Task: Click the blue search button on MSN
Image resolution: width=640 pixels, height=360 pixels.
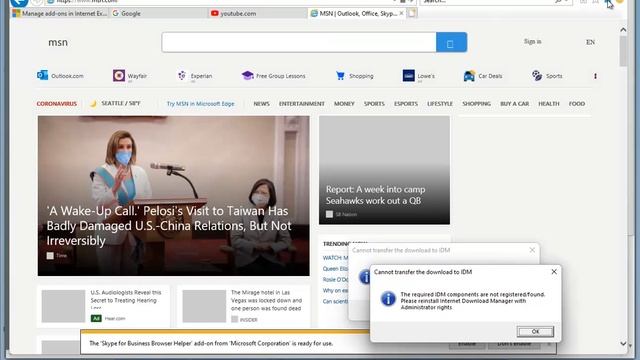Action: pyautogui.click(x=451, y=42)
